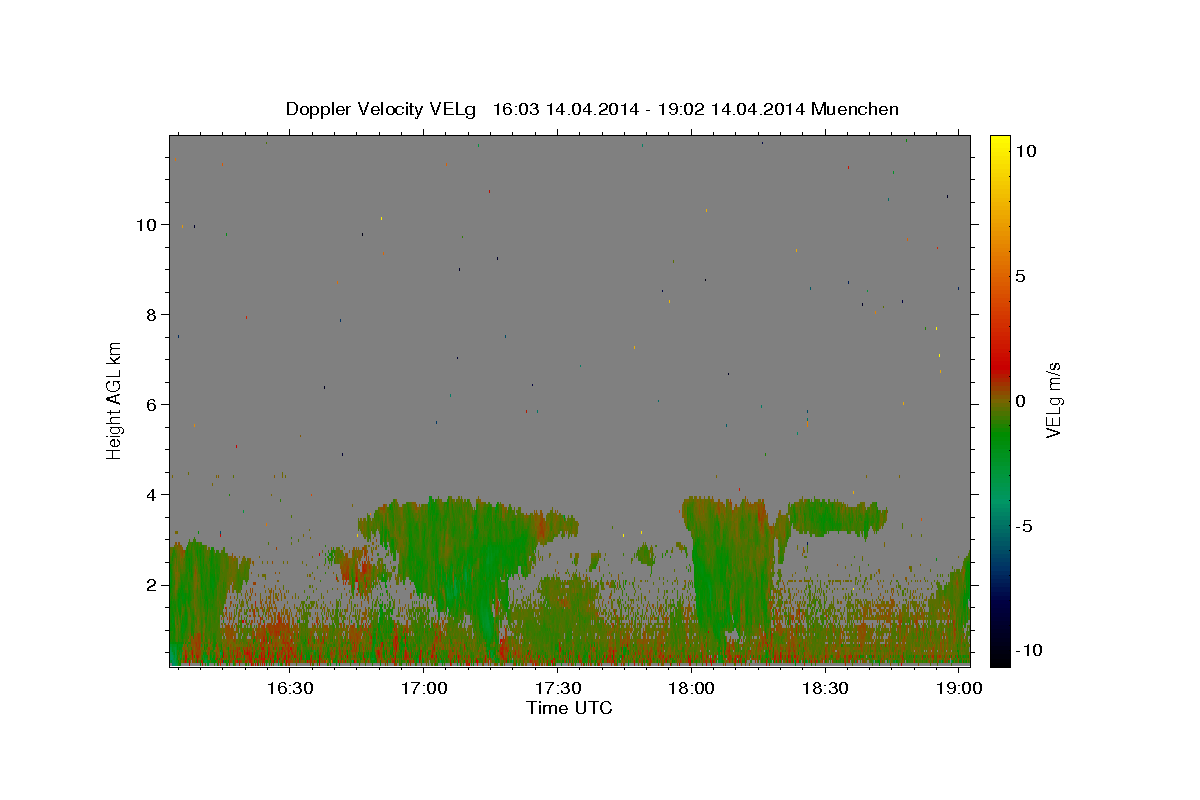Pick the yellow top of the colorbar

tap(999, 145)
